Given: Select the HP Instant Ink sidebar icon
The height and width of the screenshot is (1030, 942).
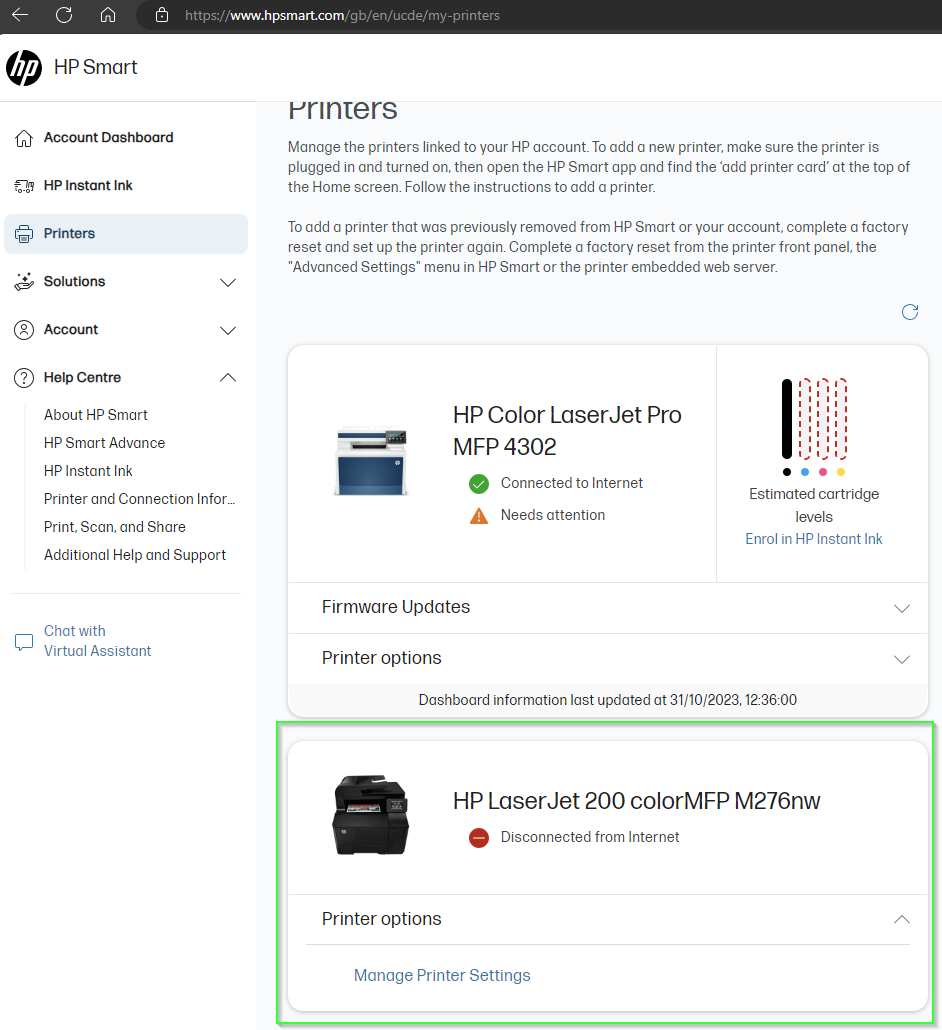Looking at the screenshot, I should (23, 185).
